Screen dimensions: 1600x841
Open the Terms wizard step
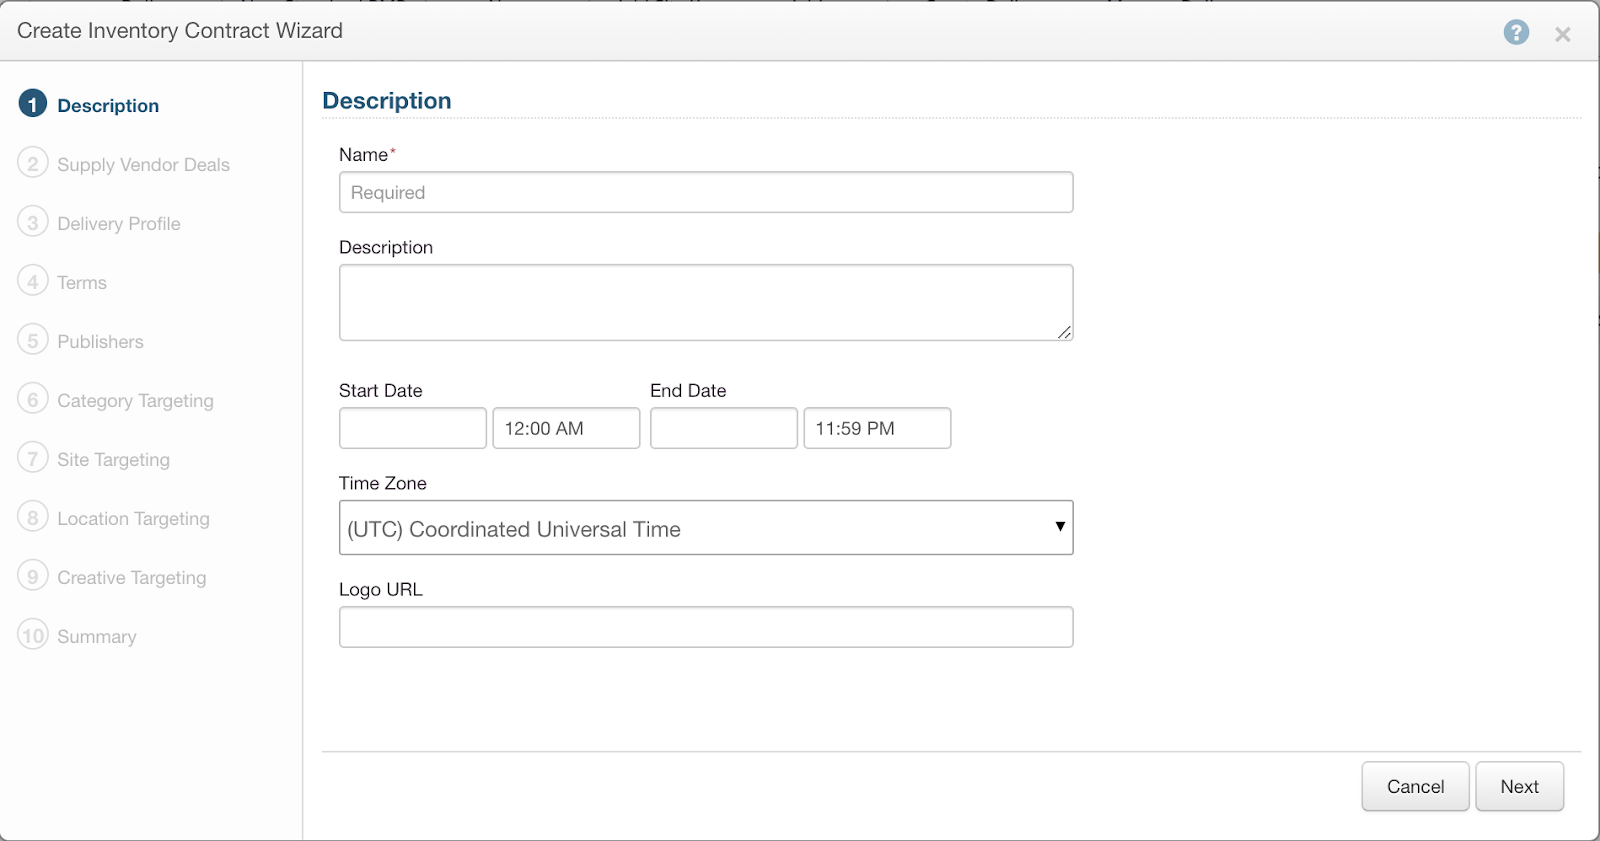(x=82, y=283)
